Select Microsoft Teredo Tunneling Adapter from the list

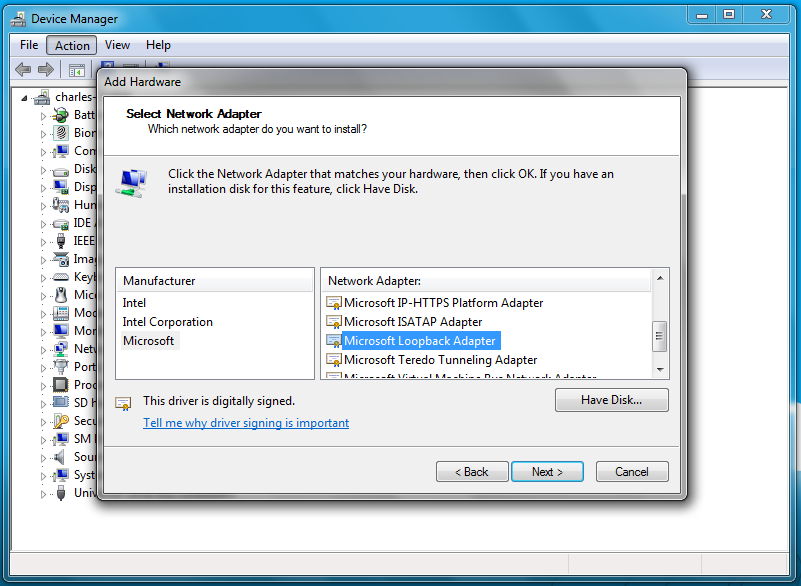click(x=442, y=359)
